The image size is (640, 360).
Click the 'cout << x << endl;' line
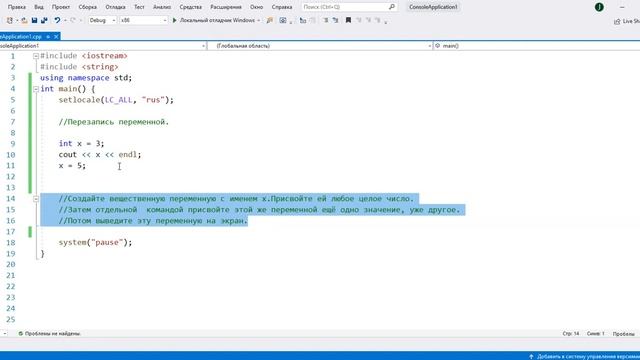click(100, 155)
